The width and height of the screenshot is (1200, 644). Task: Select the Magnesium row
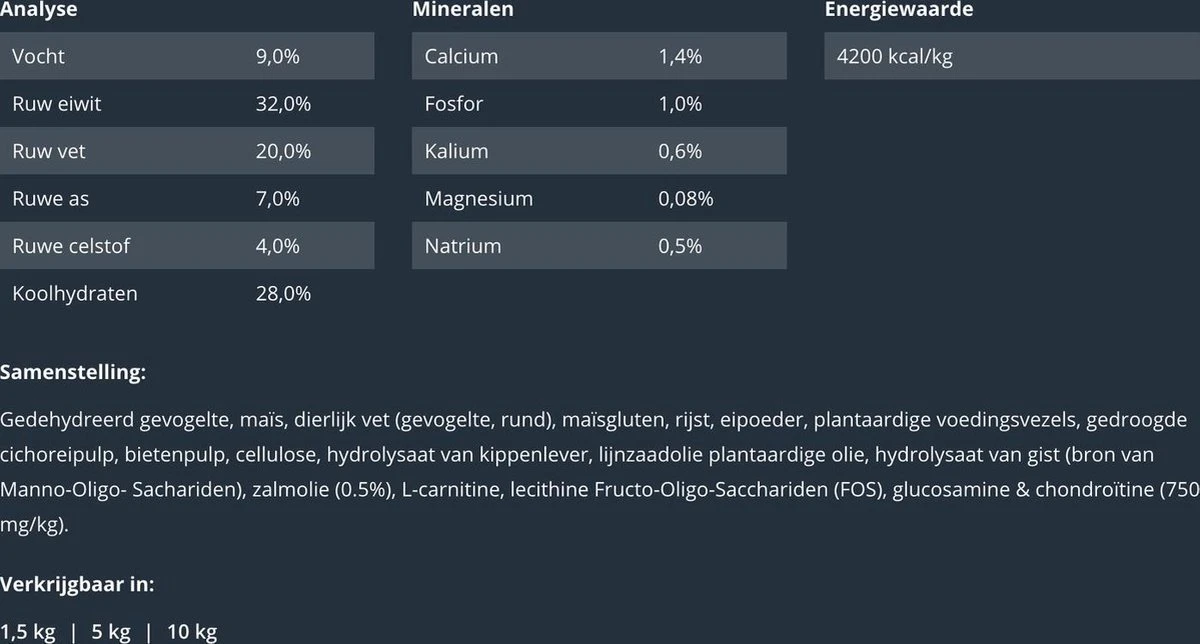(x=598, y=199)
